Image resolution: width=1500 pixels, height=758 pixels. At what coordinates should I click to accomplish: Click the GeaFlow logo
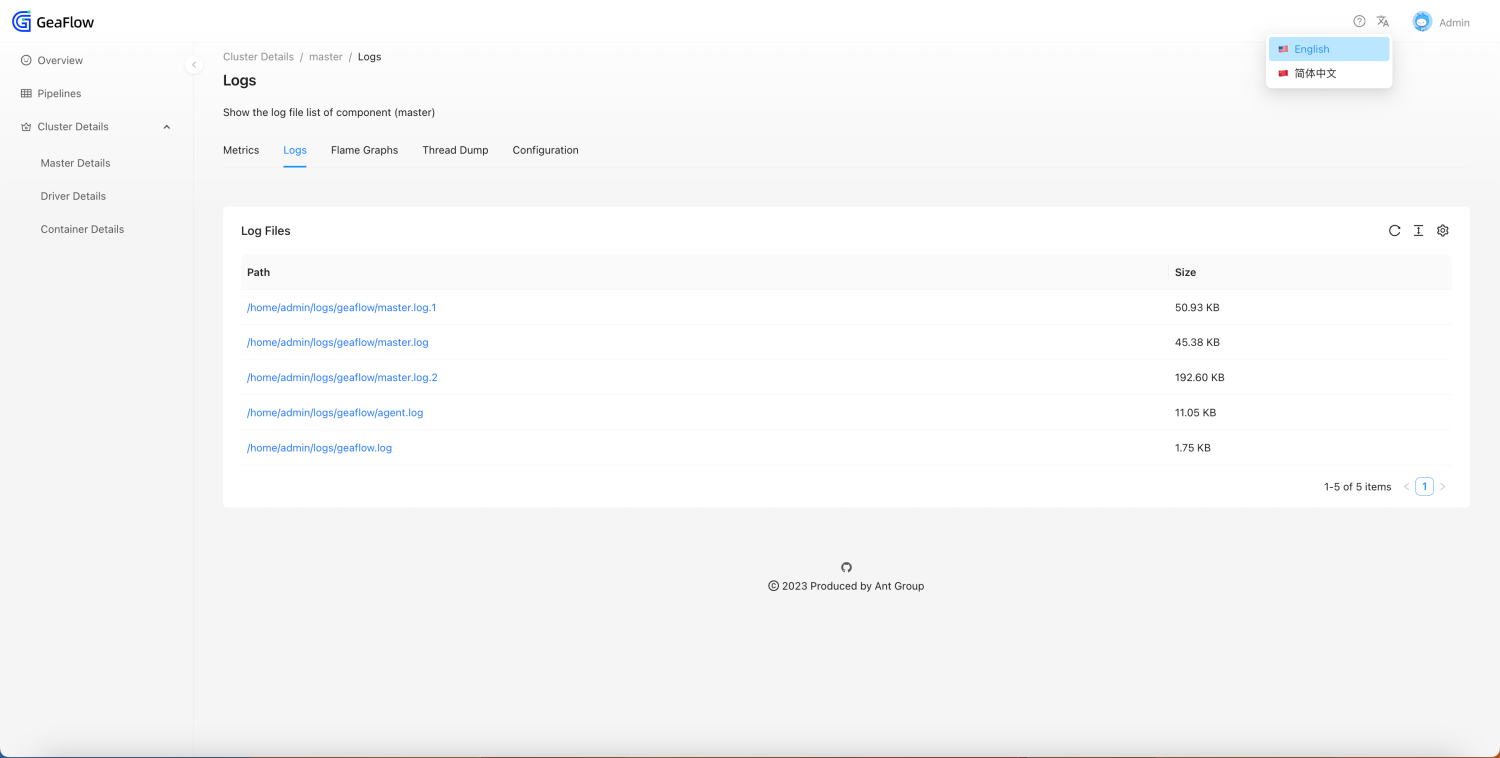(52, 21)
